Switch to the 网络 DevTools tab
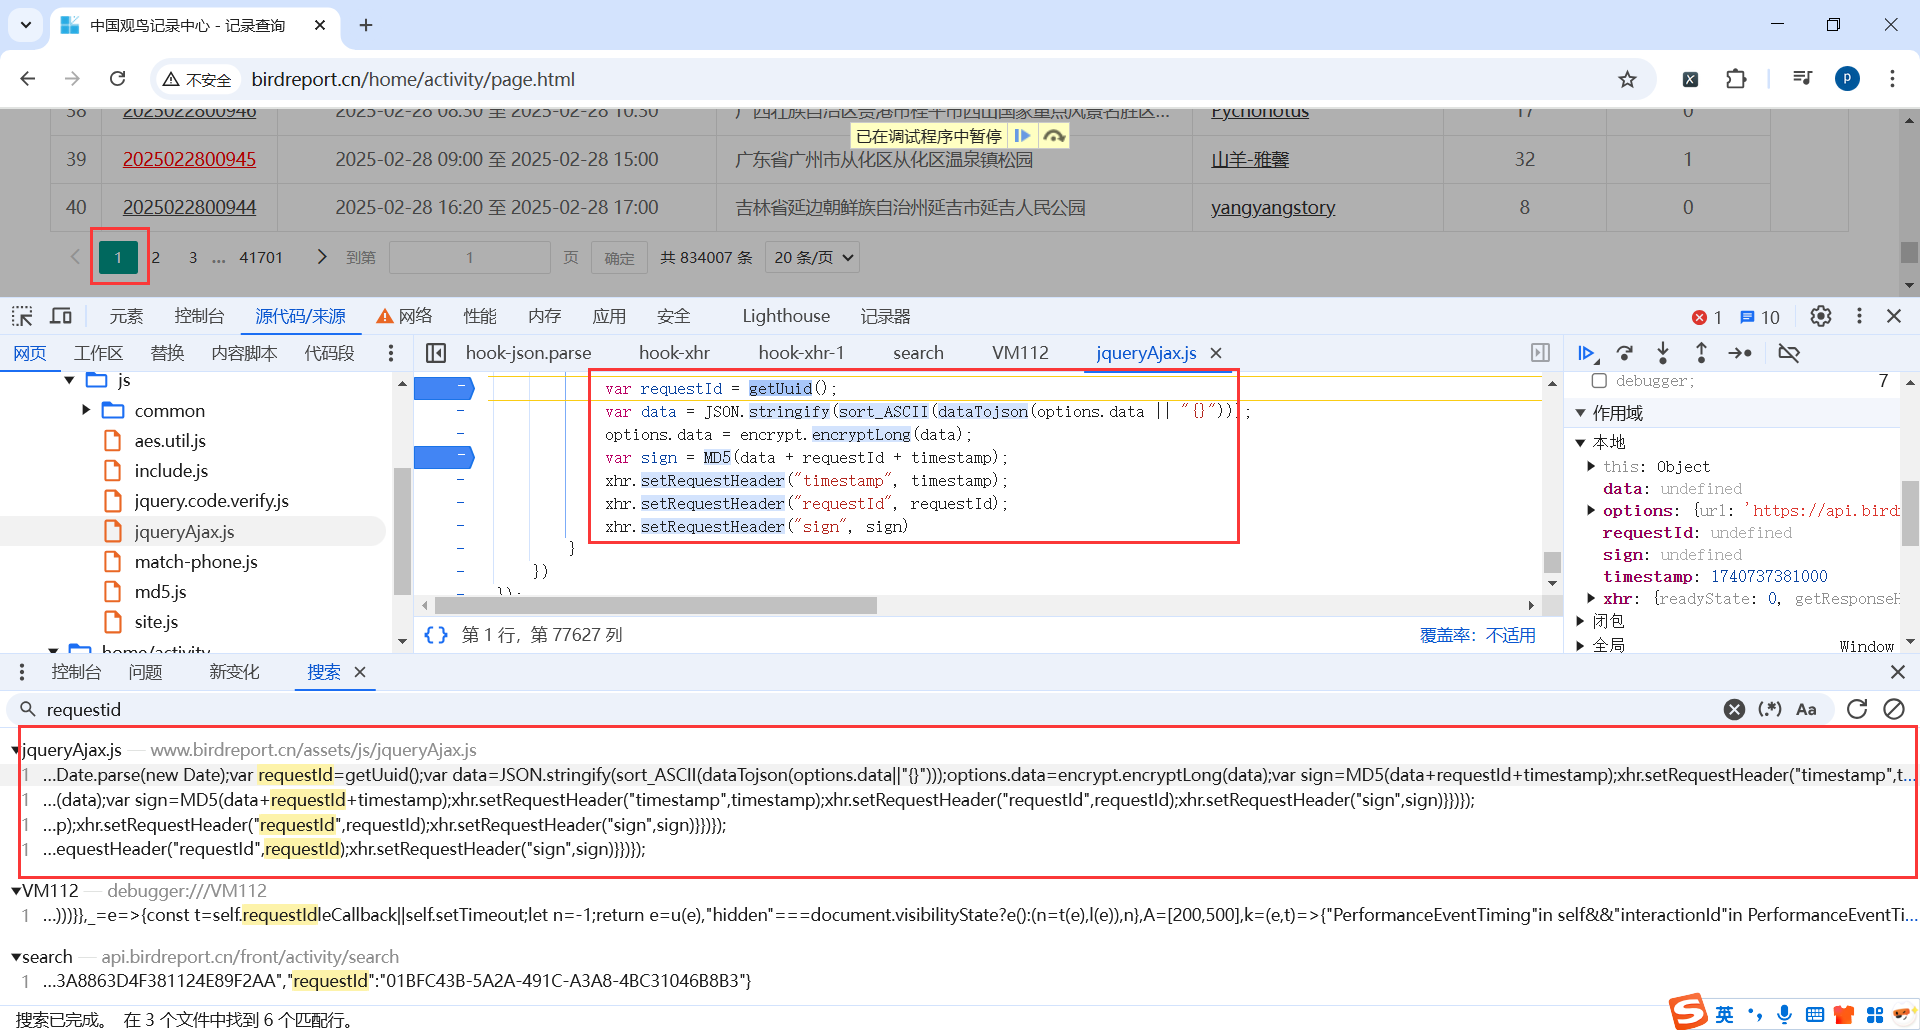 pyautogui.click(x=405, y=317)
